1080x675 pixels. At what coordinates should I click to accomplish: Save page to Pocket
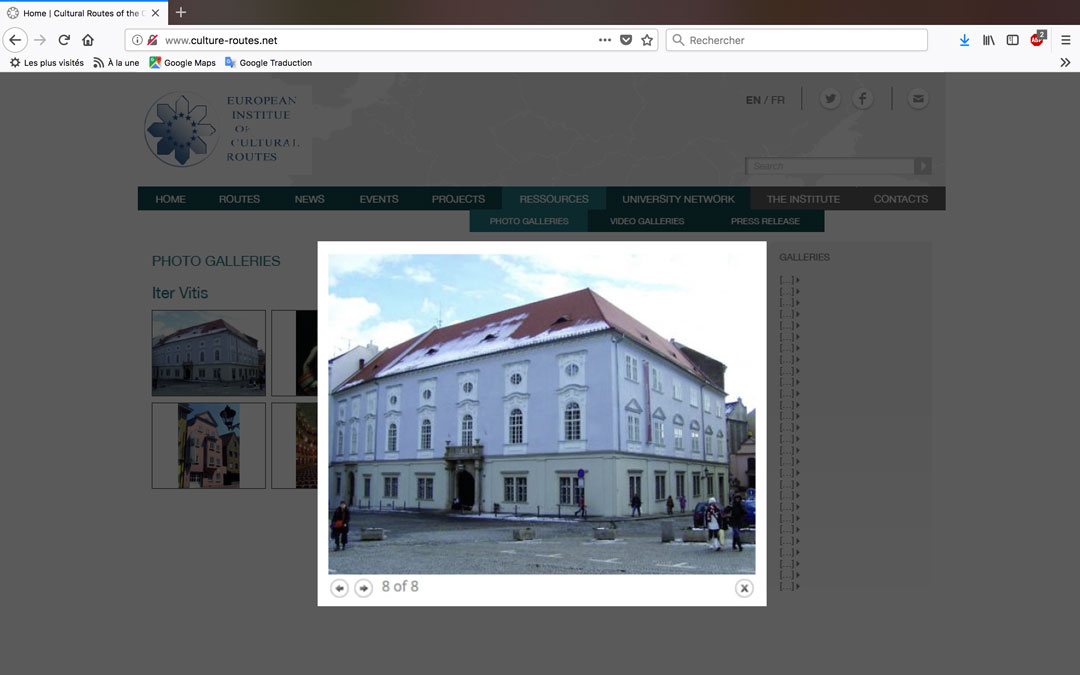626,40
